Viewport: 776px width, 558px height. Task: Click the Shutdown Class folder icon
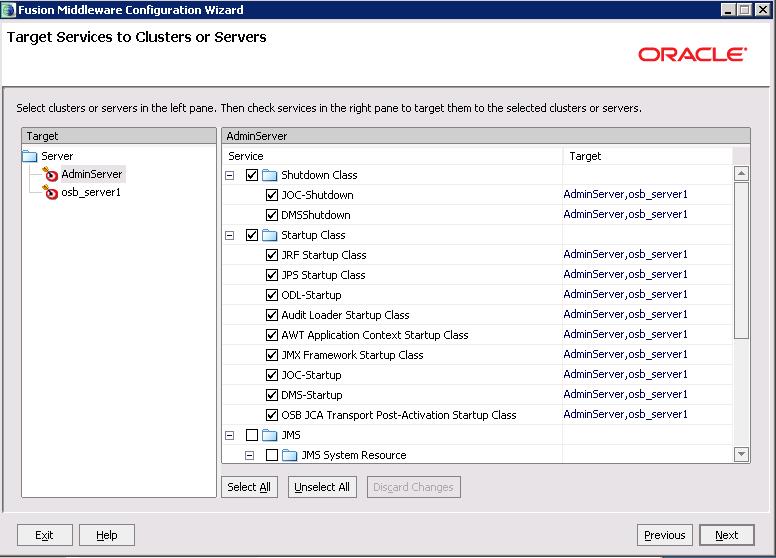(x=269, y=175)
